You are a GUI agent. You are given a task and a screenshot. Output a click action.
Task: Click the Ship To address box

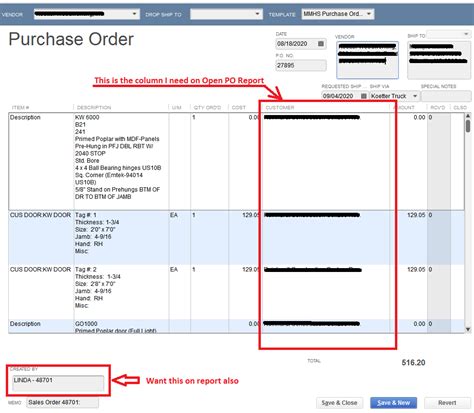439,60
